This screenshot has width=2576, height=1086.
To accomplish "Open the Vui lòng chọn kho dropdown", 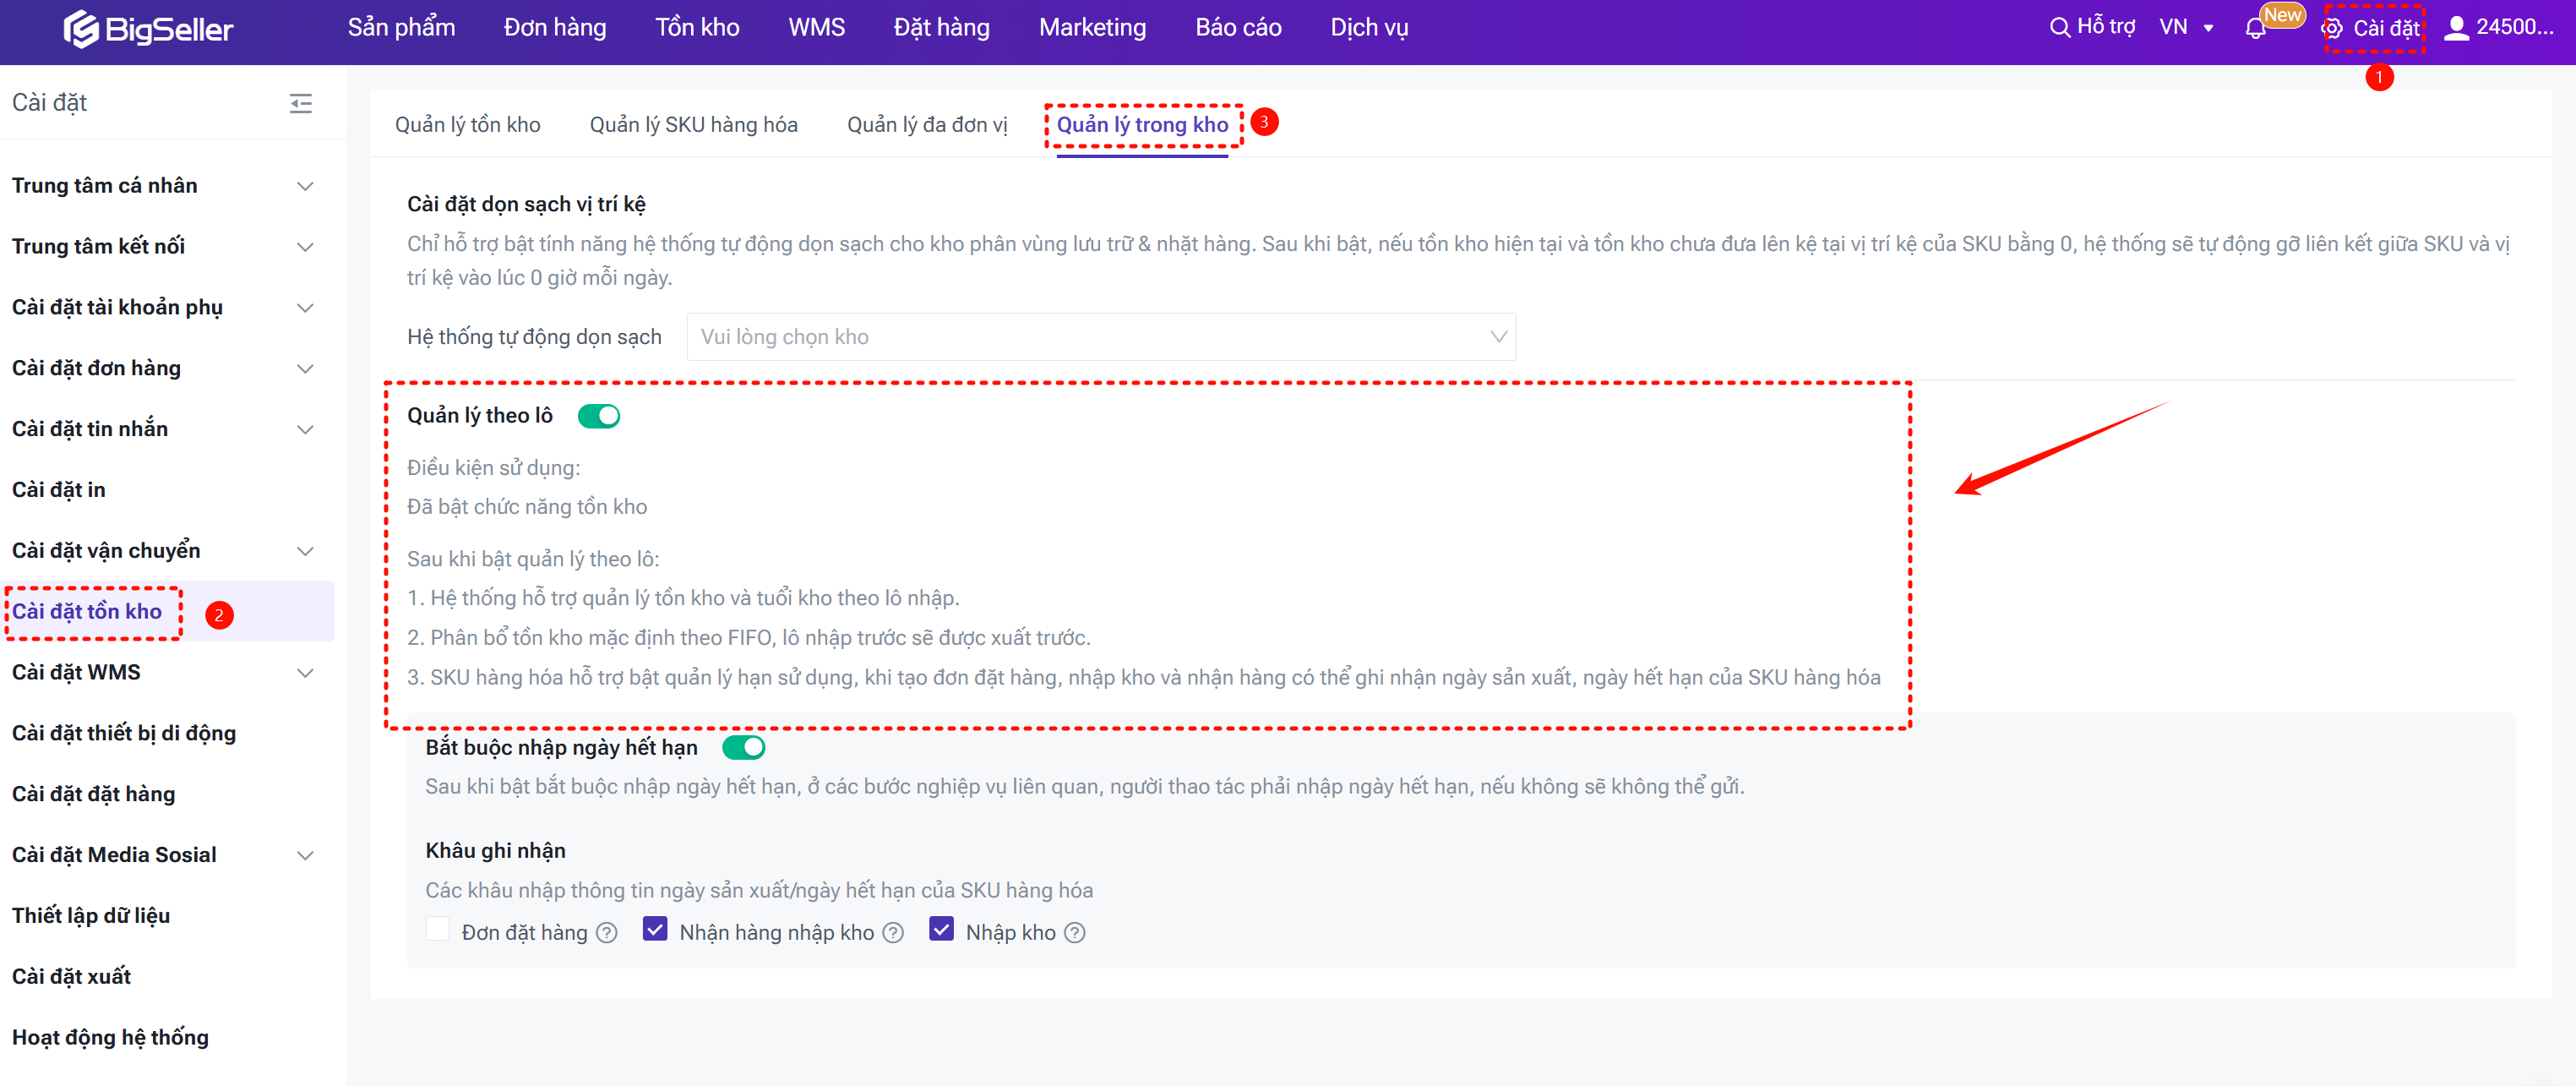I will (1100, 337).
